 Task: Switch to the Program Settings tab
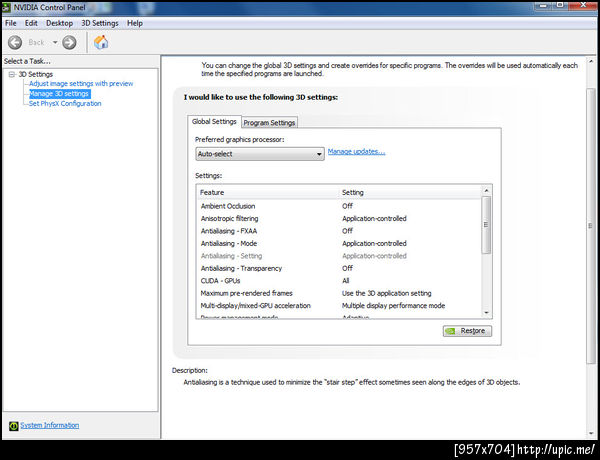coord(269,122)
